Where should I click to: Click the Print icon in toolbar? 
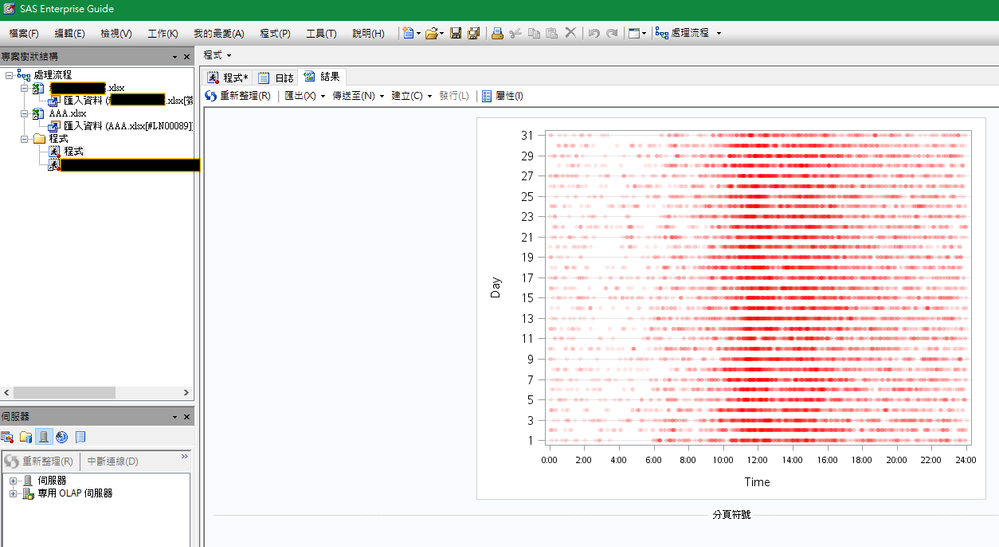tap(498, 33)
